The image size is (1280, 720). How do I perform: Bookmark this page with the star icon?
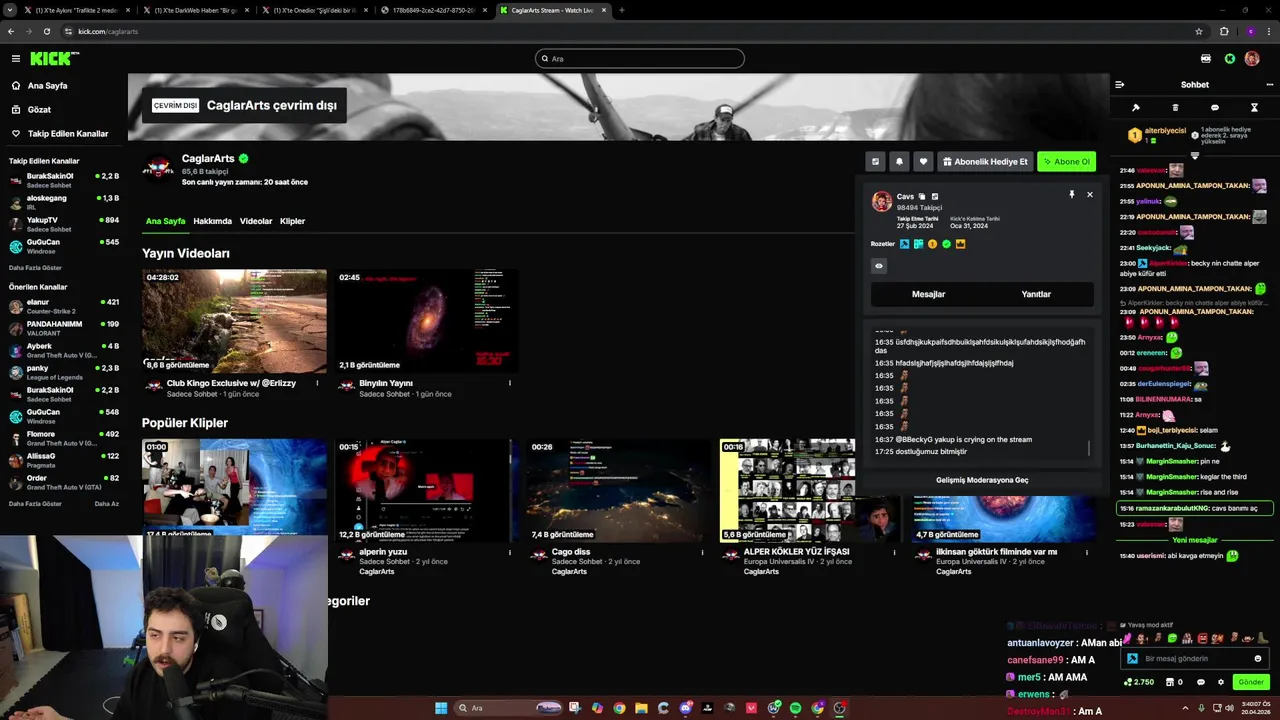pyautogui.click(x=1199, y=31)
